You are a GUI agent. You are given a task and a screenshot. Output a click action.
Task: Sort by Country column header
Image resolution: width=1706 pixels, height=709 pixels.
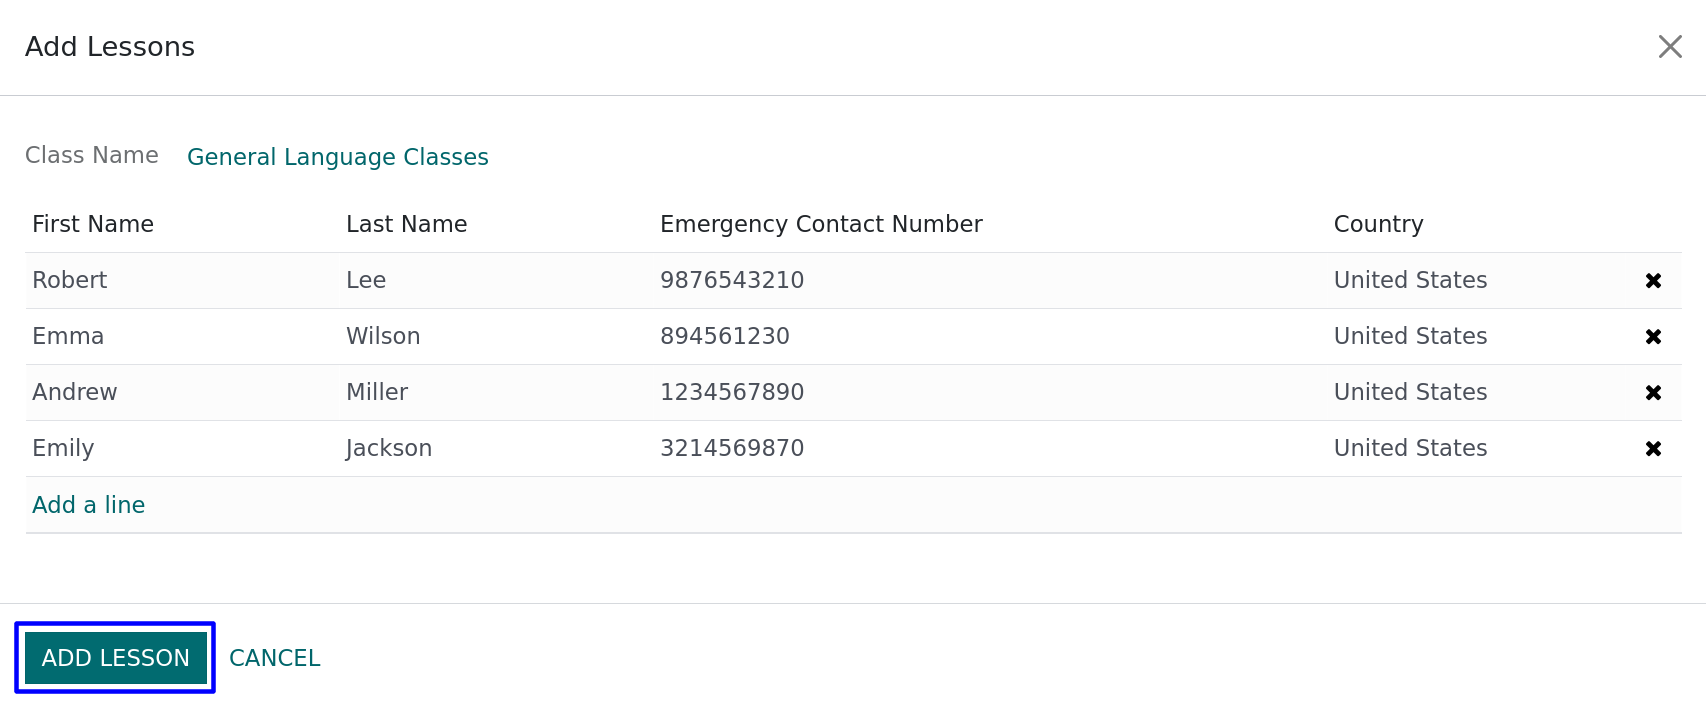click(1378, 224)
